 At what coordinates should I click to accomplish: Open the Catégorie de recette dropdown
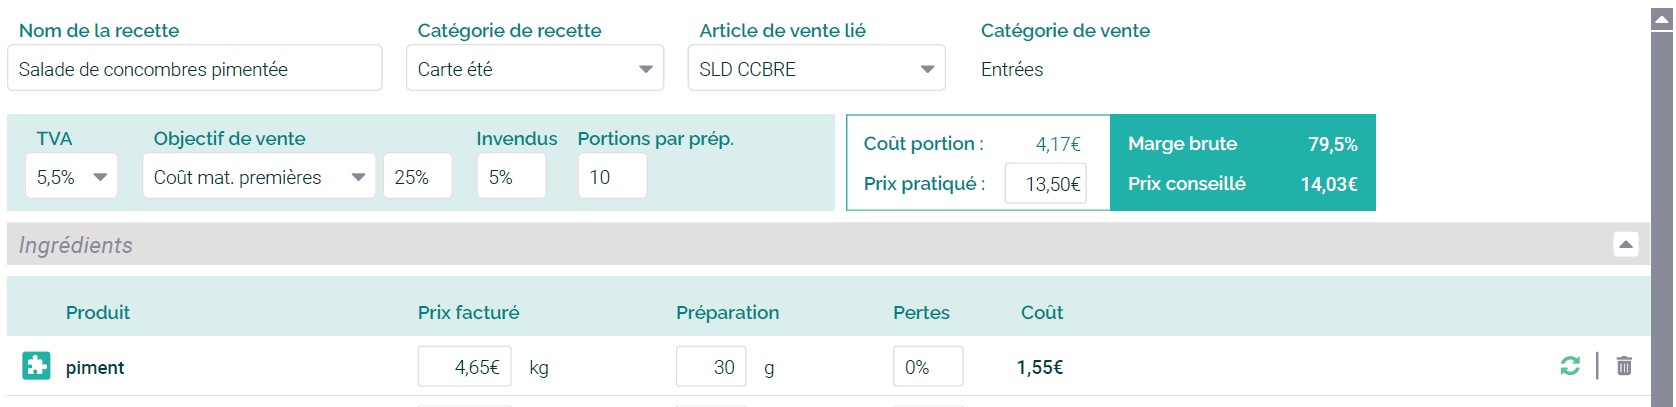534,69
